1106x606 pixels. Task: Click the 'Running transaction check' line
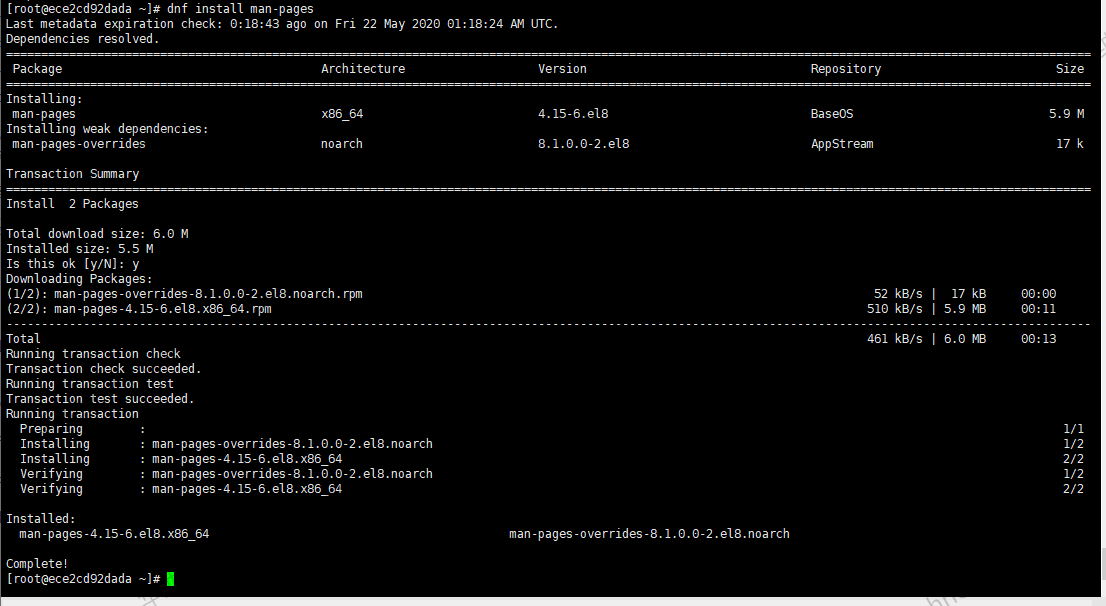pyautogui.click(x=93, y=354)
